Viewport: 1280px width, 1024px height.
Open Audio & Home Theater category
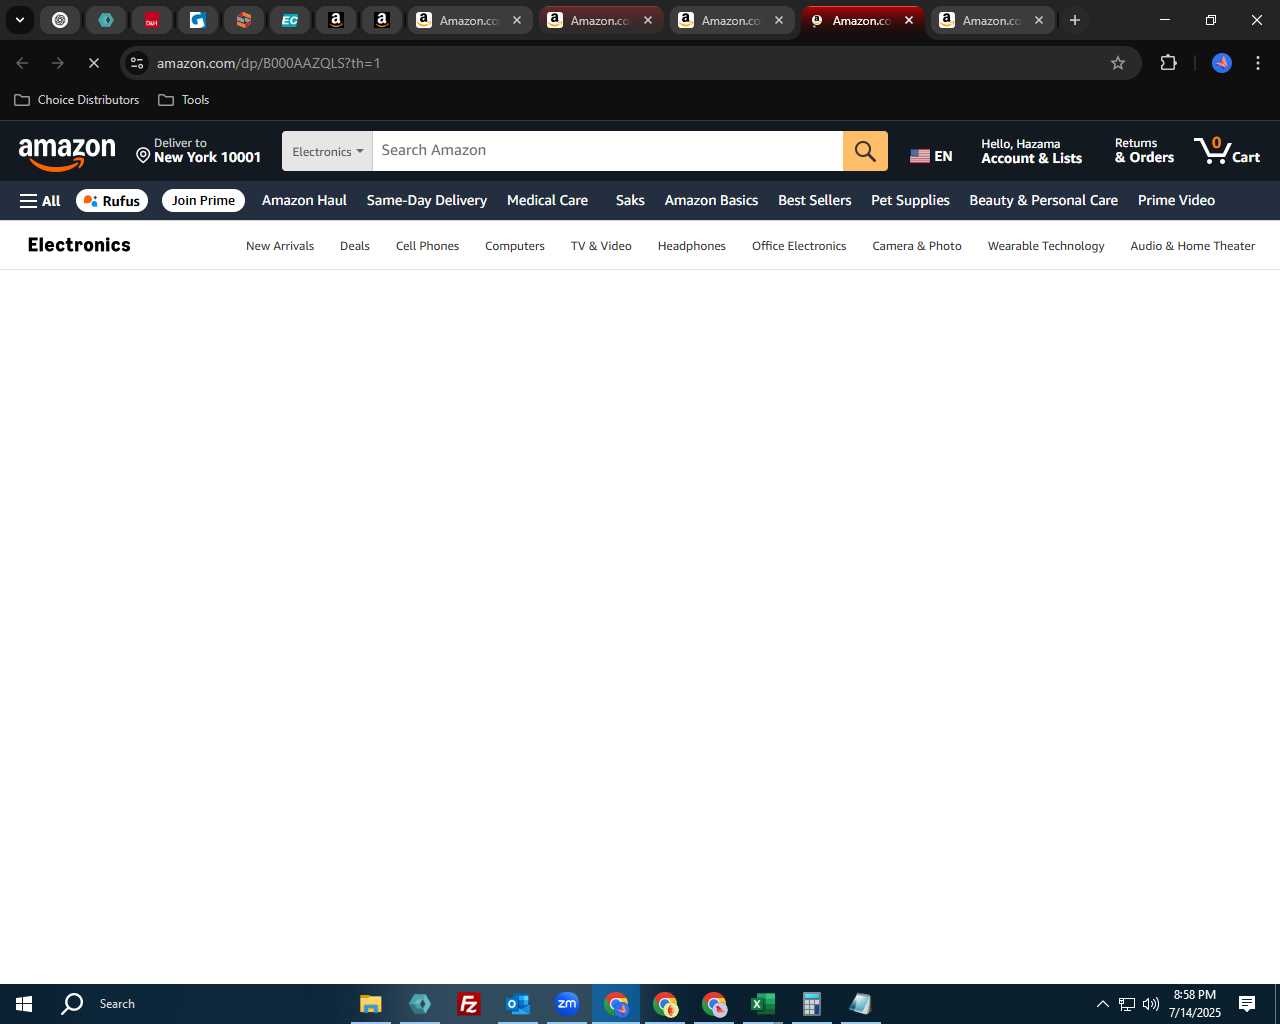tap(1192, 246)
